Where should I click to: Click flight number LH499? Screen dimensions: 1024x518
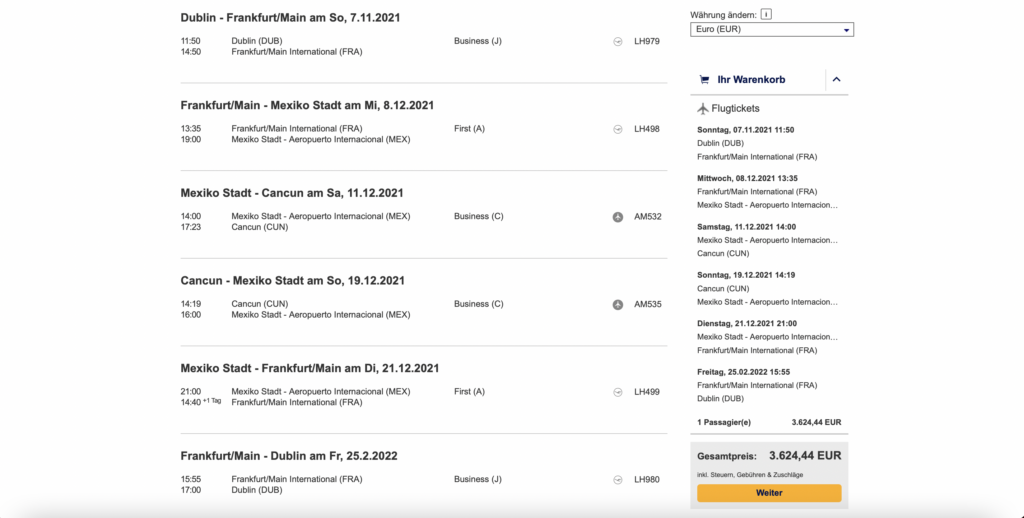(647, 392)
